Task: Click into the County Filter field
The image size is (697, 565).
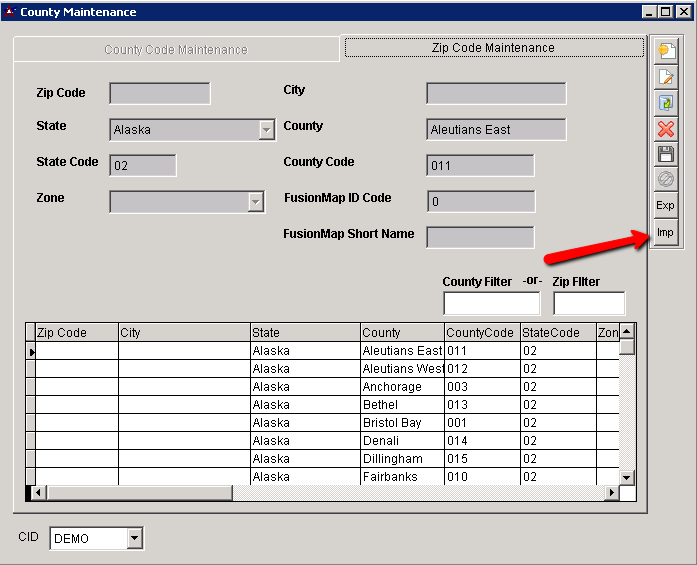Action: click(x=491, y=304)
